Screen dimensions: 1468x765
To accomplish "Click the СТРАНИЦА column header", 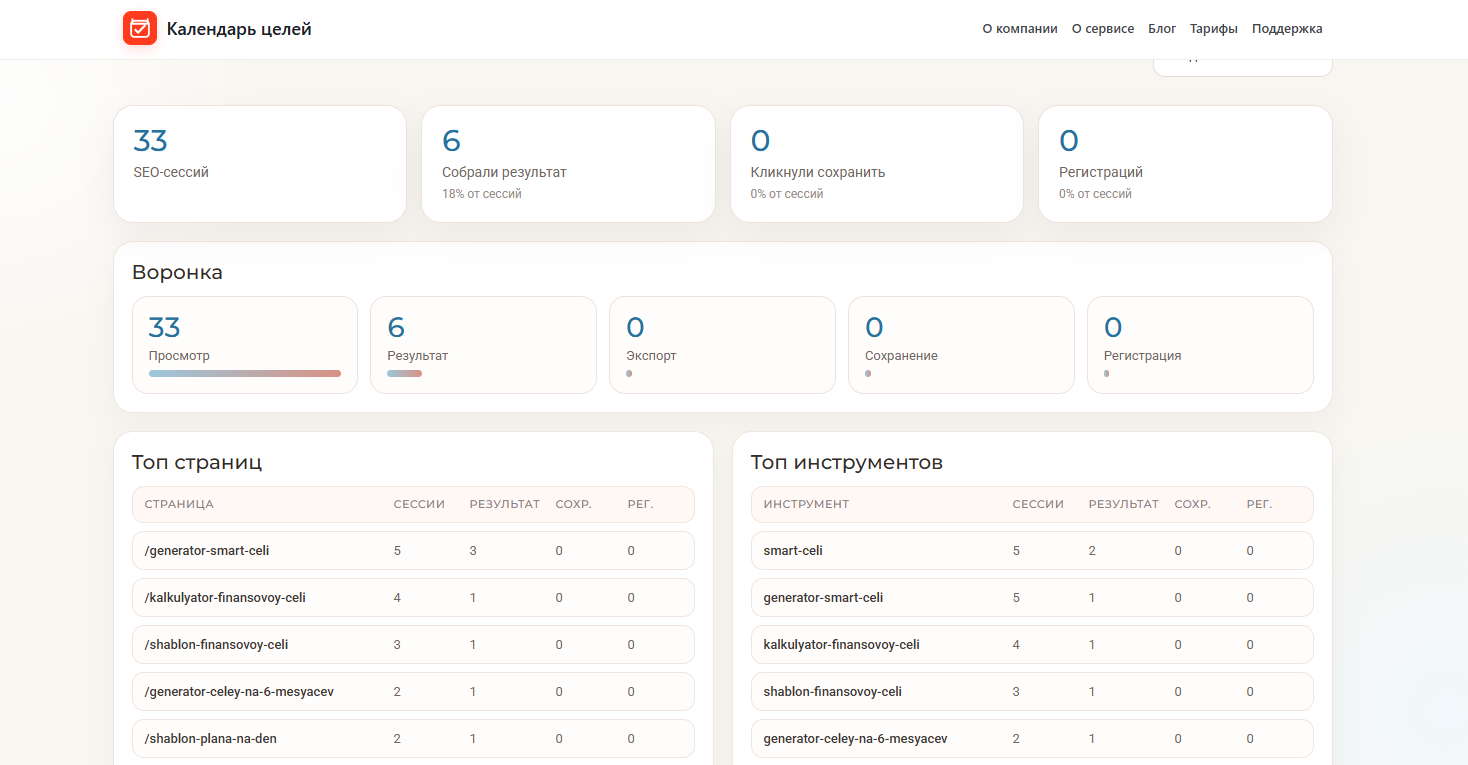I will (179, 504).
